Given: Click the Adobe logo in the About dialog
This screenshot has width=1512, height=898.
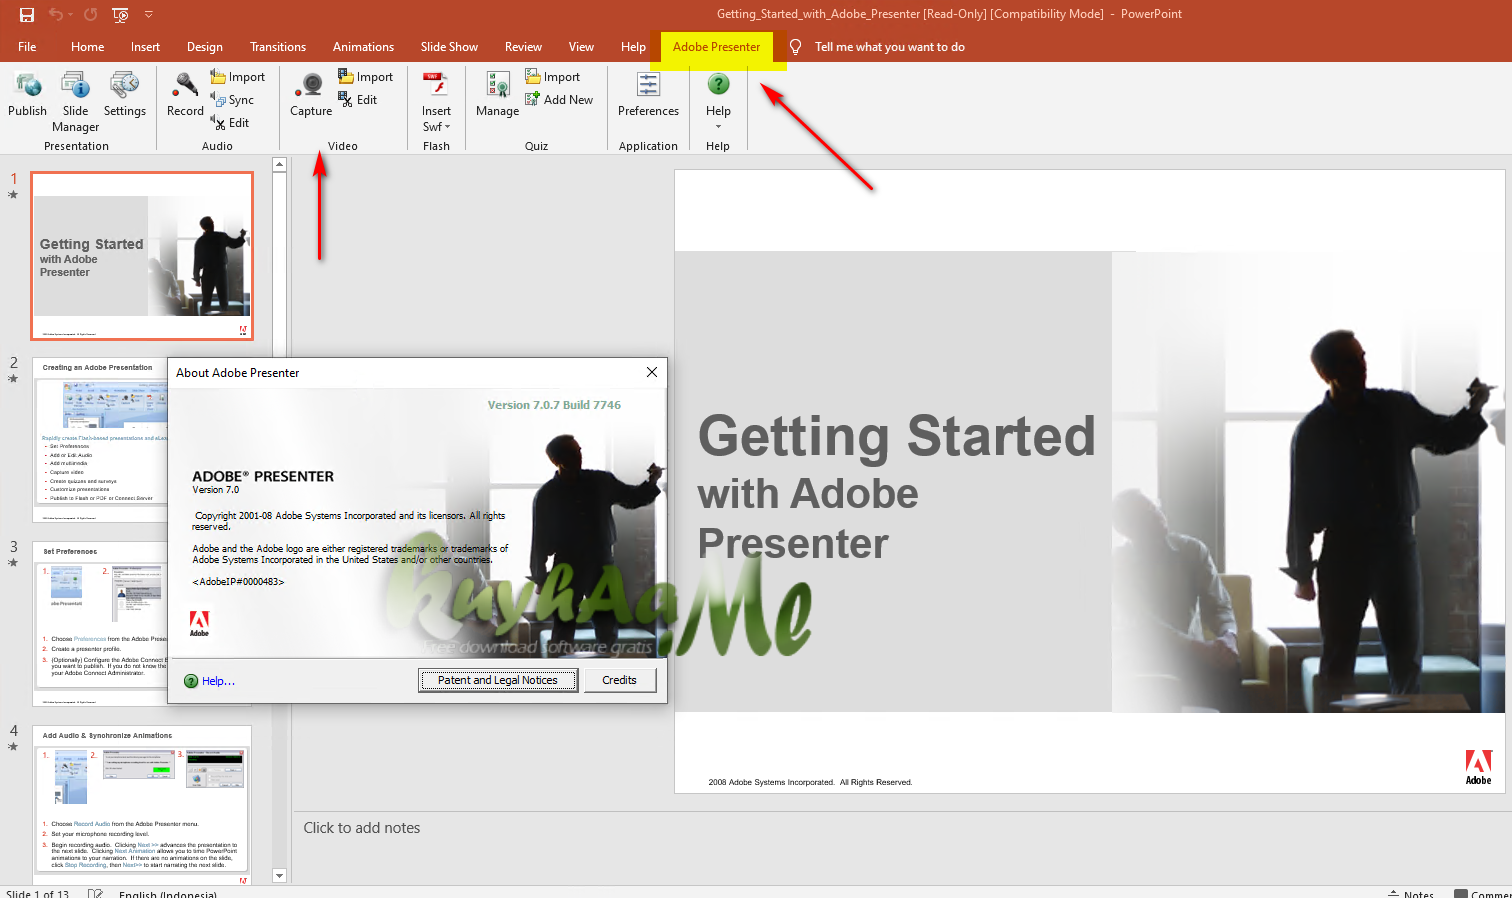Looking at the screenshot, I should [200, 623].
